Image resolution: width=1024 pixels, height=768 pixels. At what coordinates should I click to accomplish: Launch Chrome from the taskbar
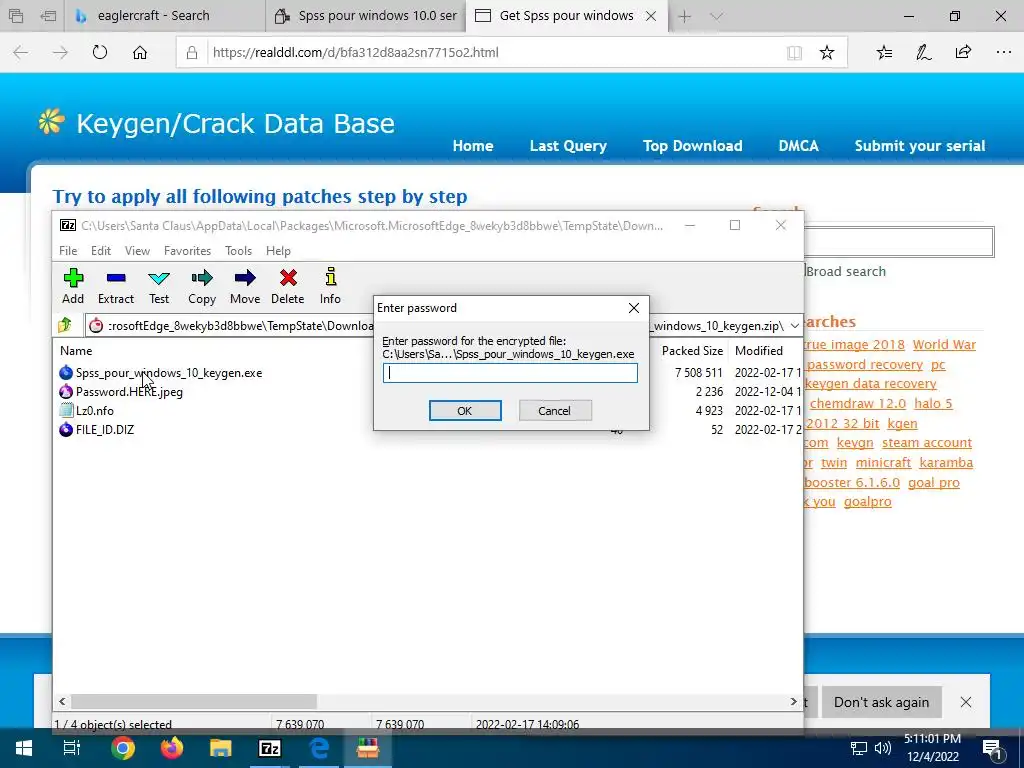click(x=122, y=748)
